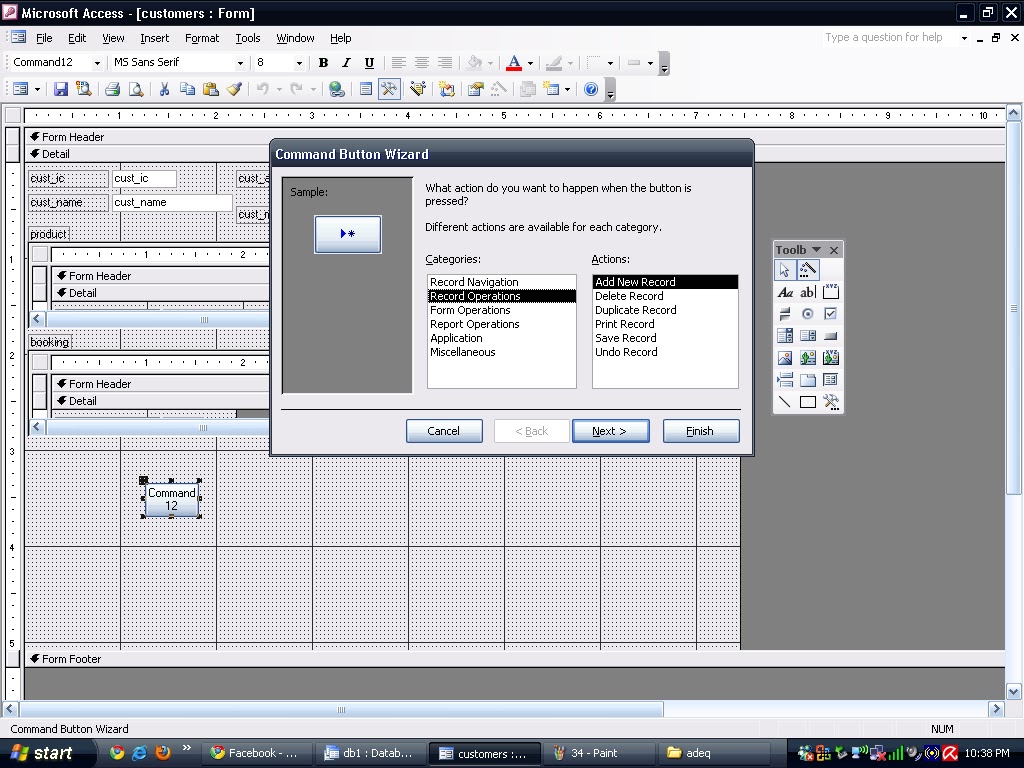Select Form Operations category
Image resolution: width=1024 pixels, height=768 pixels.
click(502, 310)
